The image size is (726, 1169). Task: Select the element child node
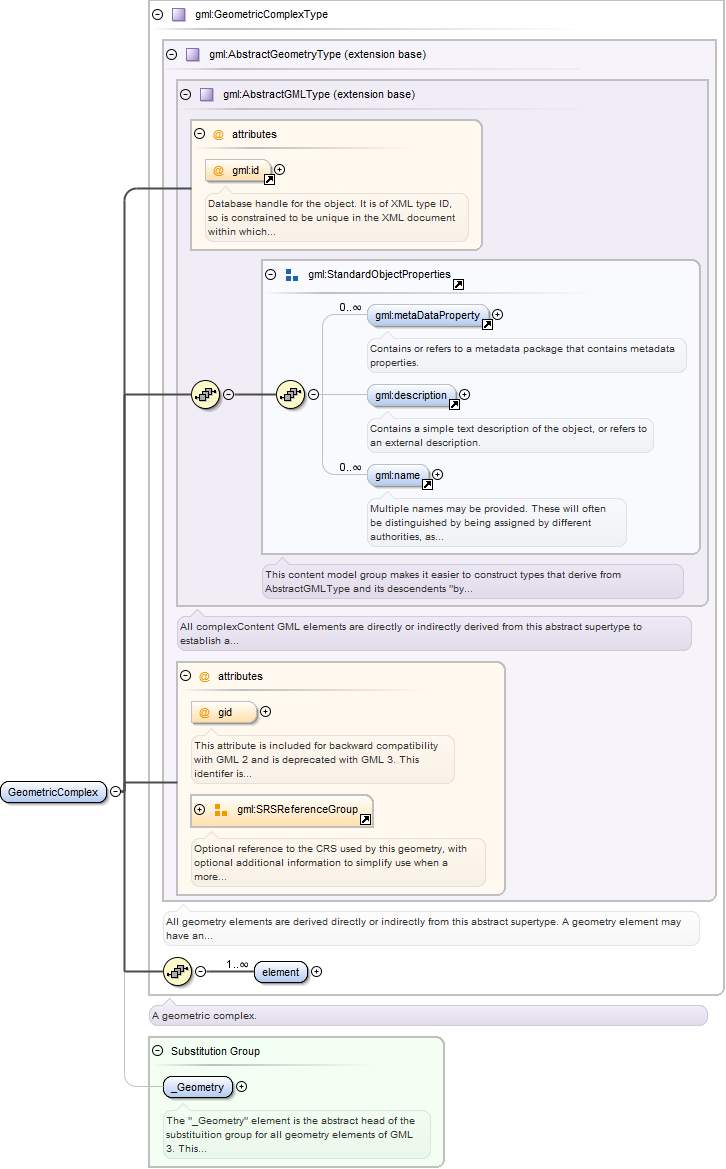click(x=281, y=972)
